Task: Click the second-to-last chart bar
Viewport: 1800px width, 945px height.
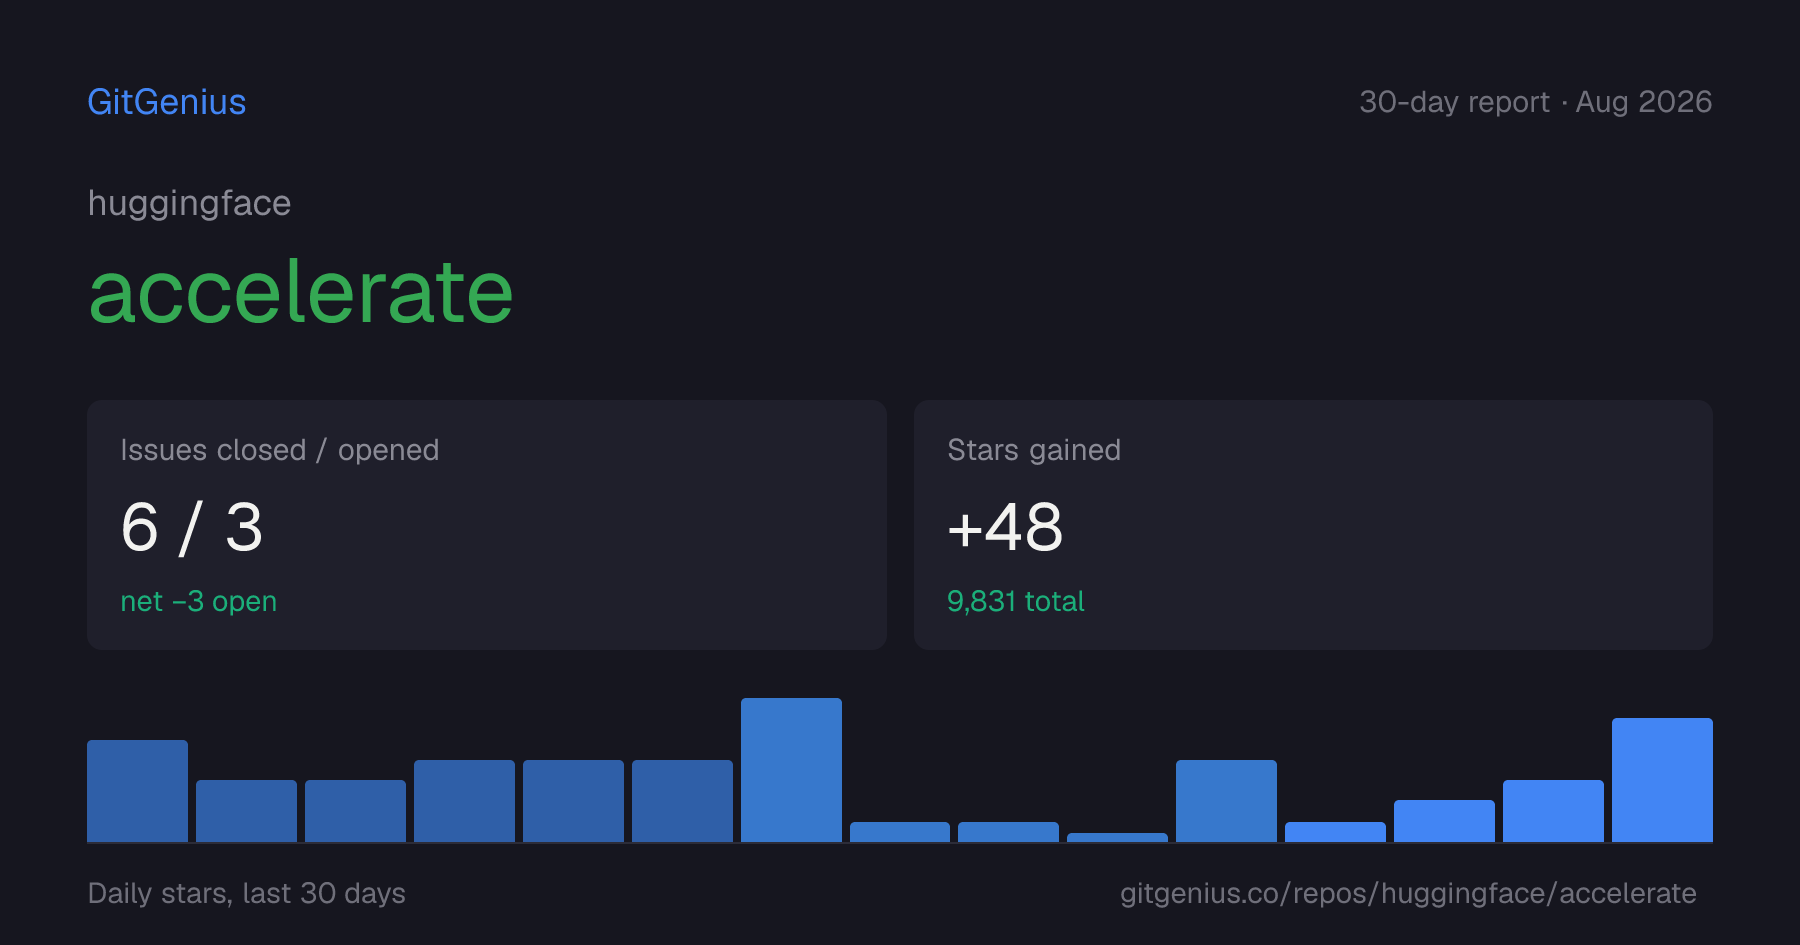Action: [x=1553, y=811]
